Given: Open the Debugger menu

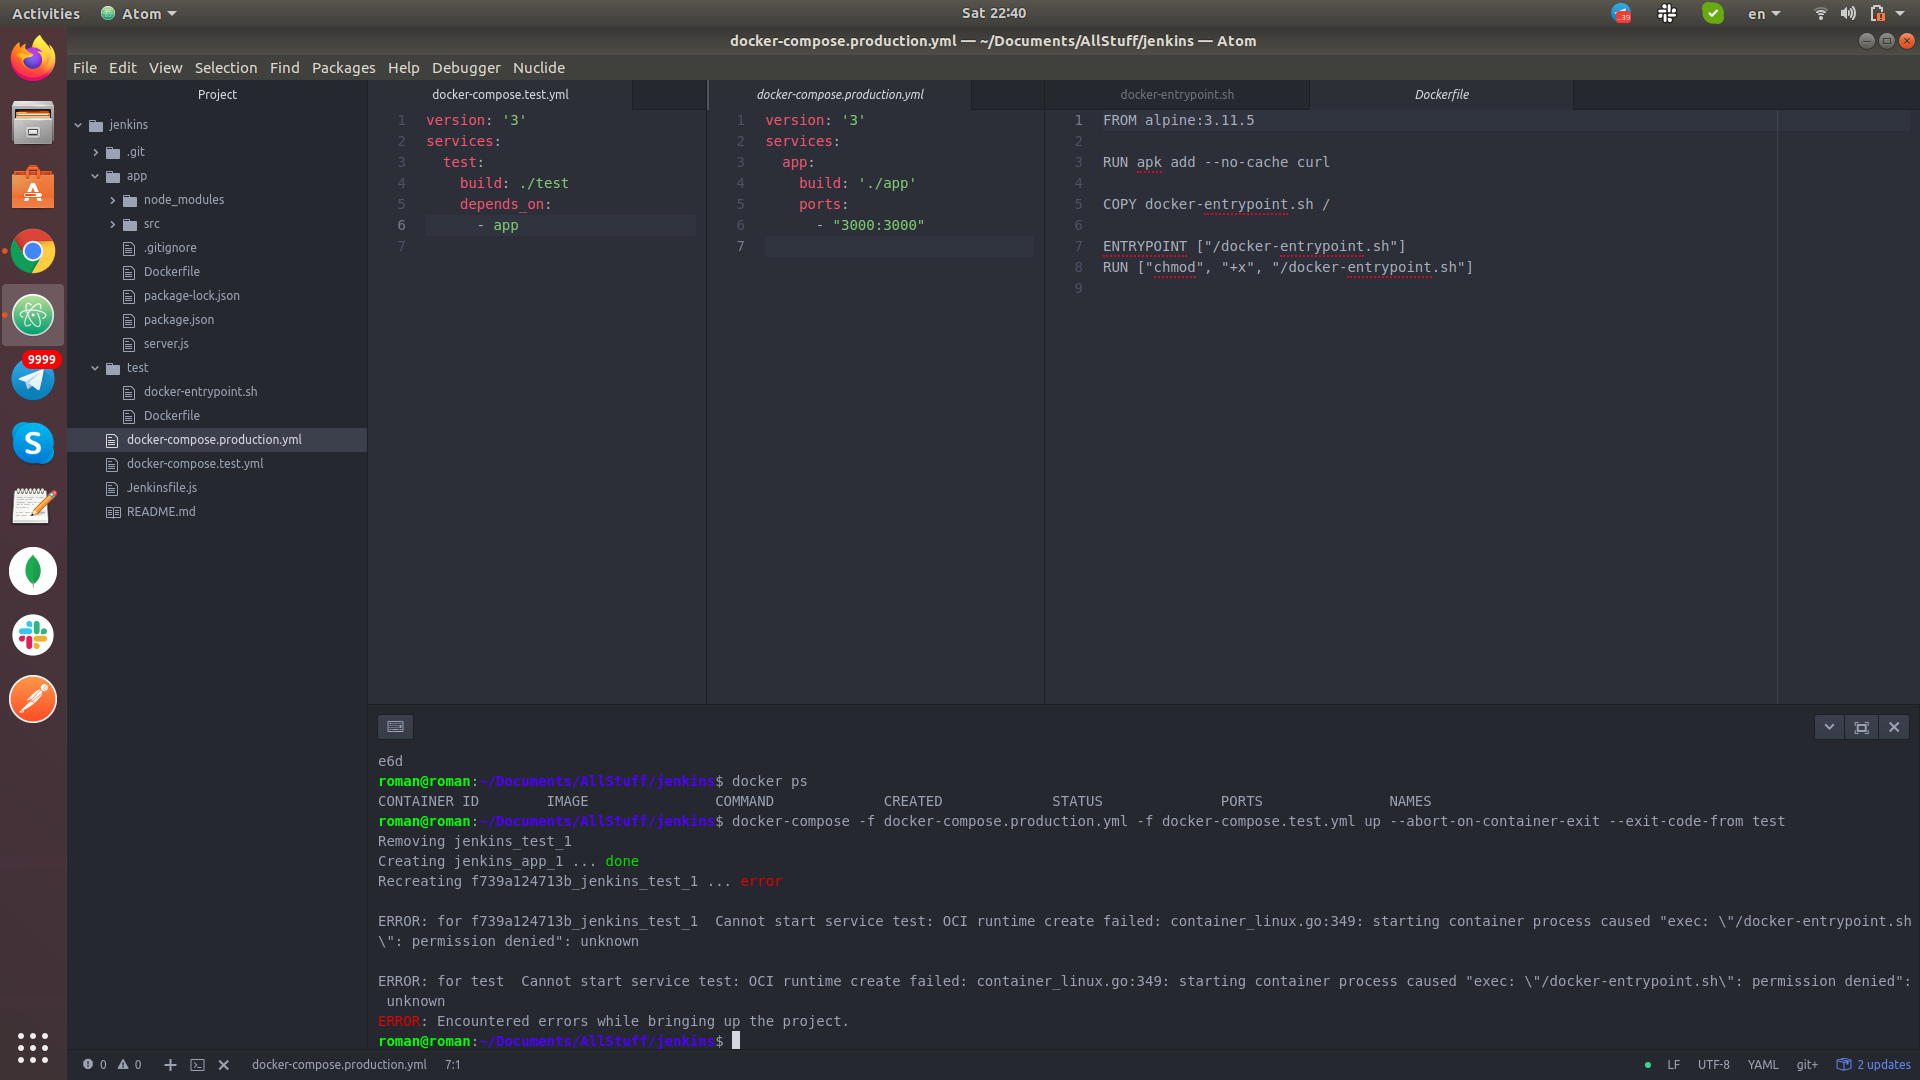Looking at the screenshot, I should [x=466, y=68].
